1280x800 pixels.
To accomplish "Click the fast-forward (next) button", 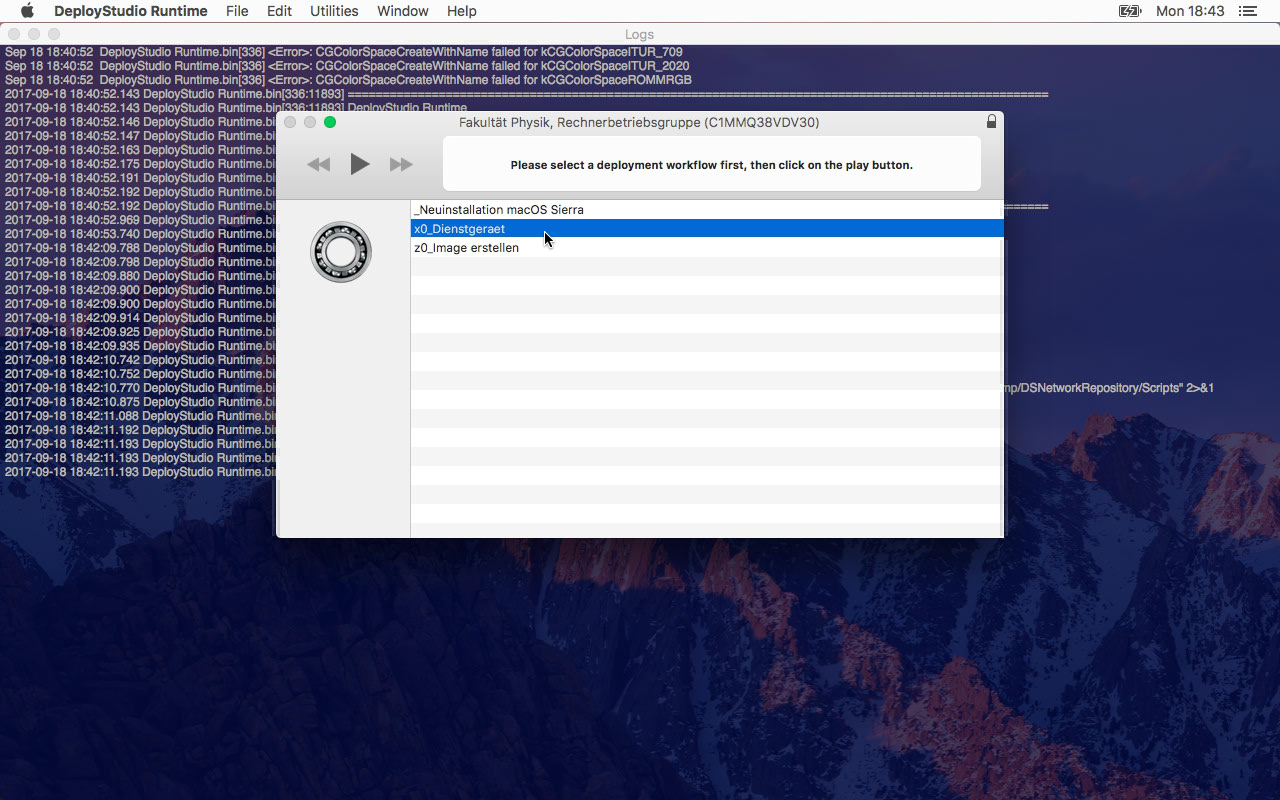I will click(x=401, y=165).
